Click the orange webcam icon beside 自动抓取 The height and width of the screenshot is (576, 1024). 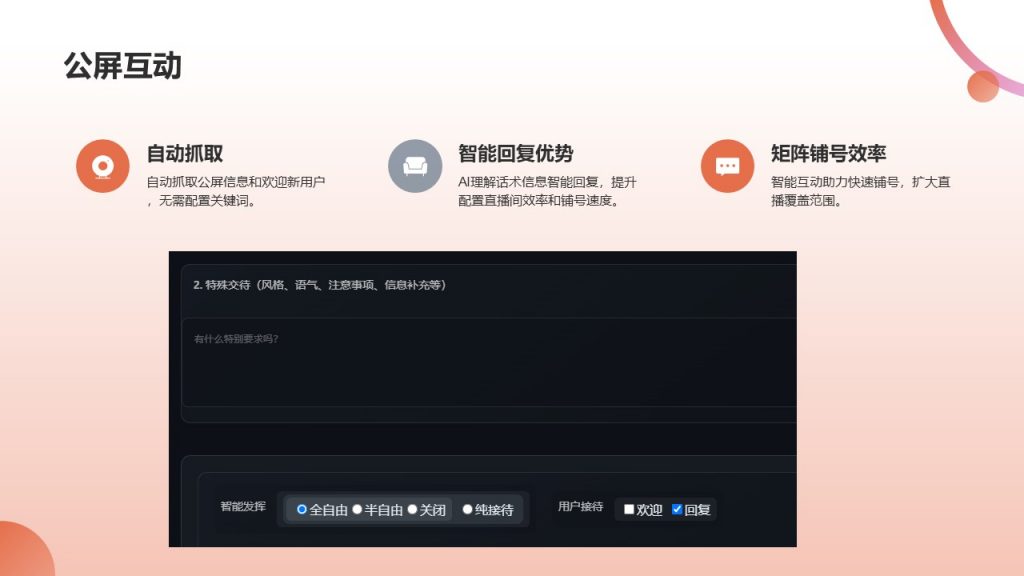tap(102, 166)
